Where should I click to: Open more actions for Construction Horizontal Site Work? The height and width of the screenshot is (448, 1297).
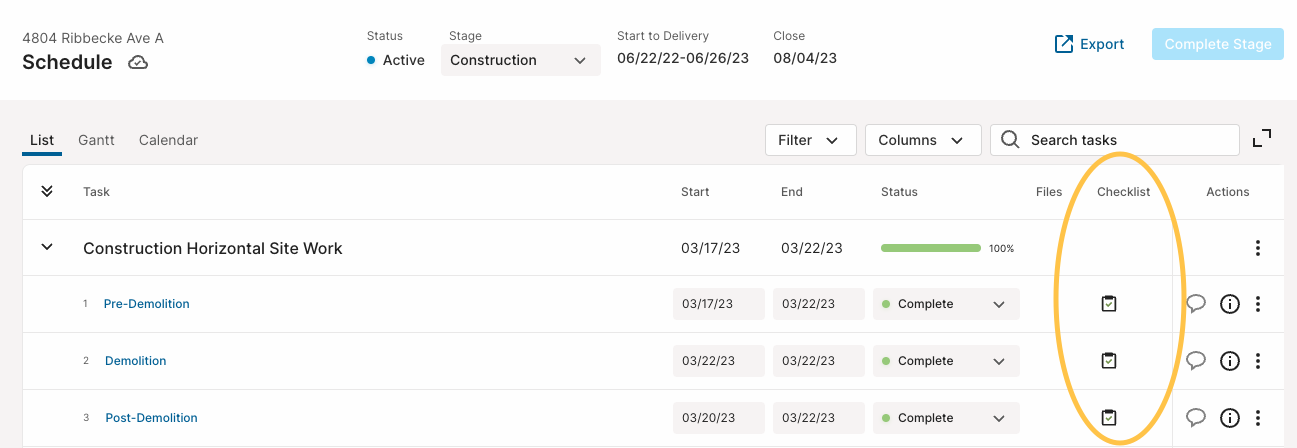click(x=1258, y=248)
